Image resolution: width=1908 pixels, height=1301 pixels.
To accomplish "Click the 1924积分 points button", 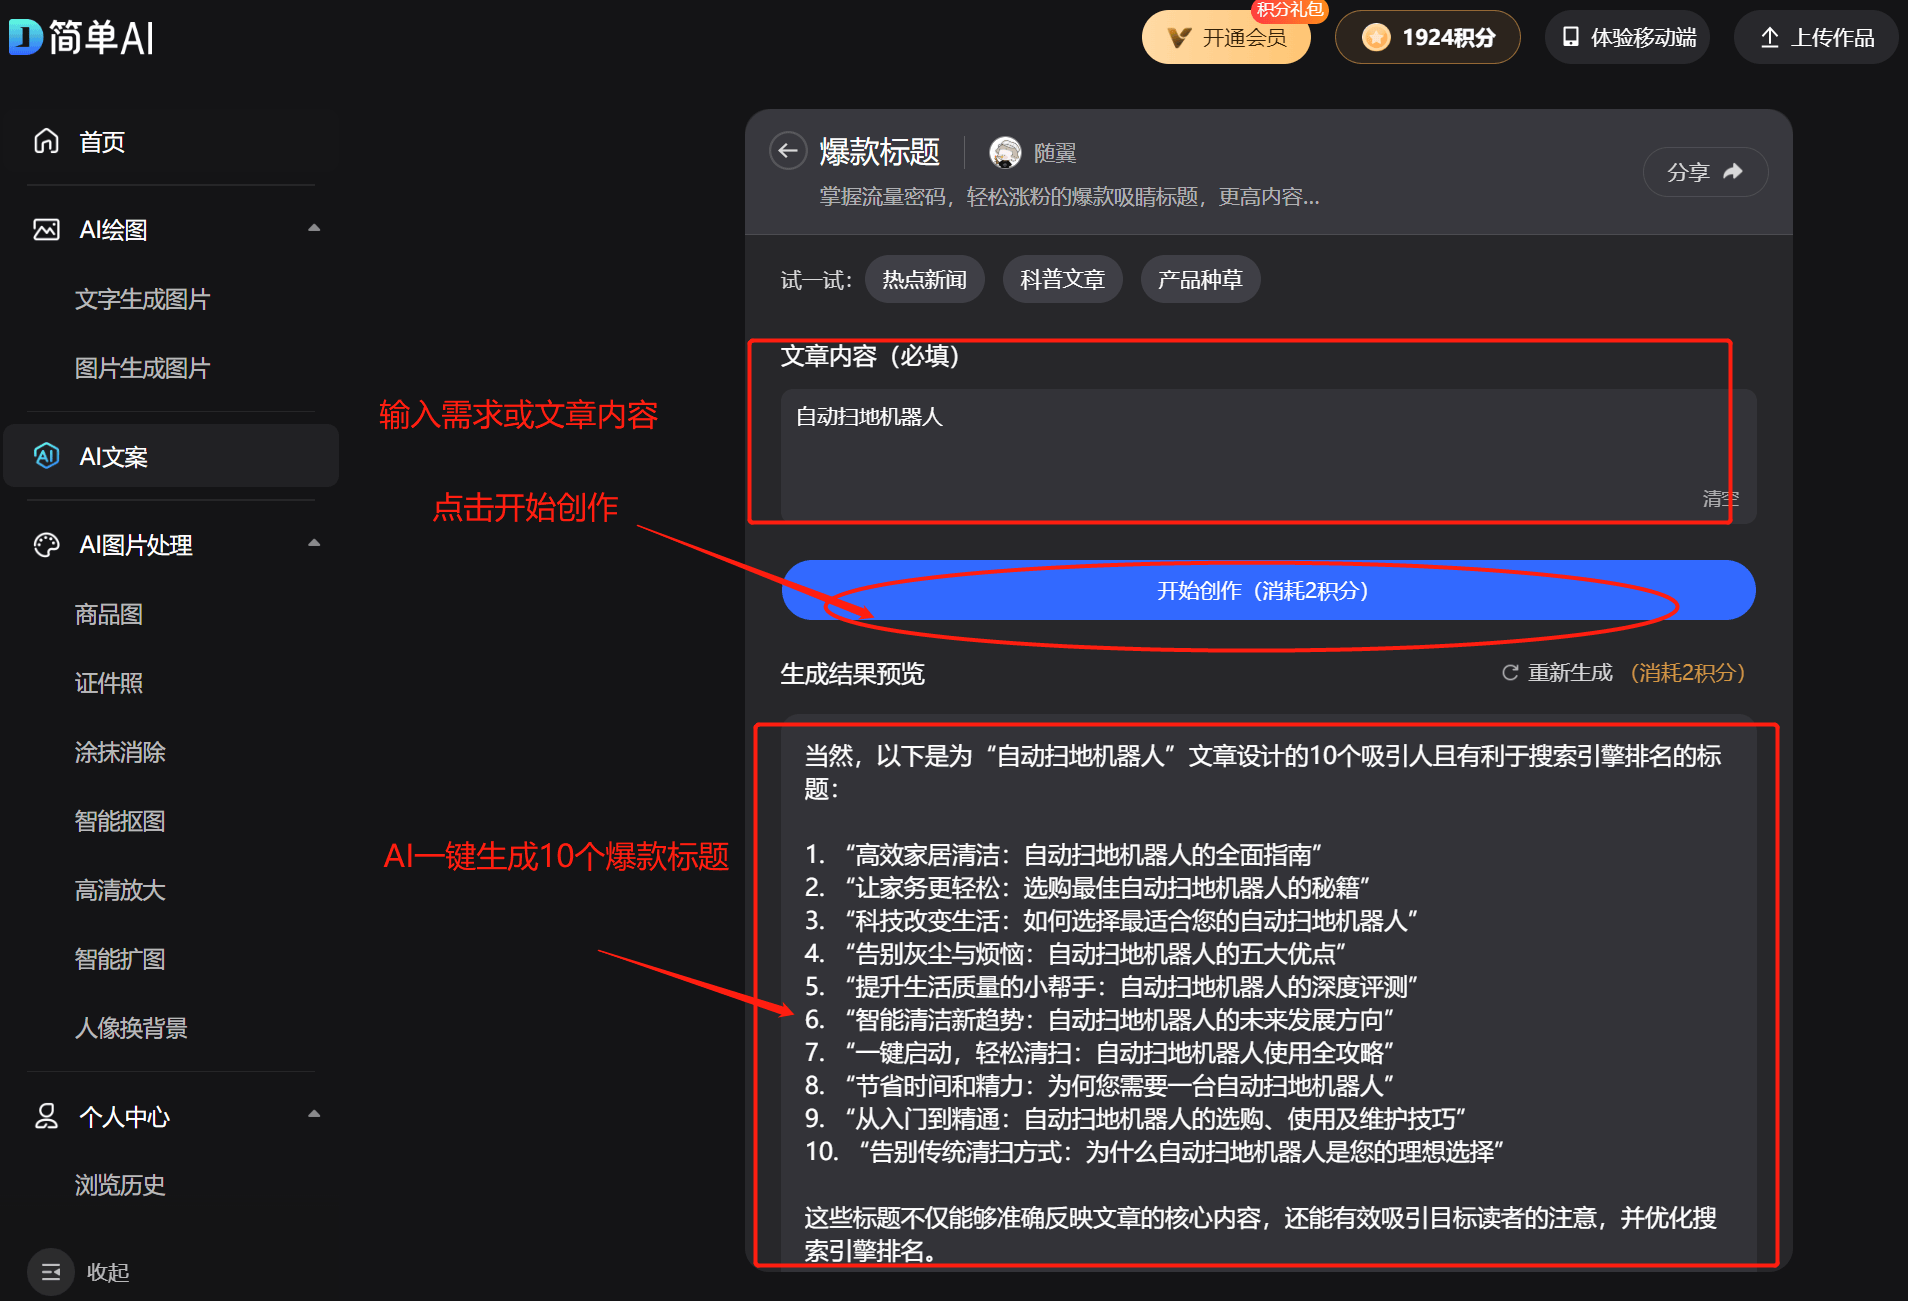I will tap(1427, 37).
